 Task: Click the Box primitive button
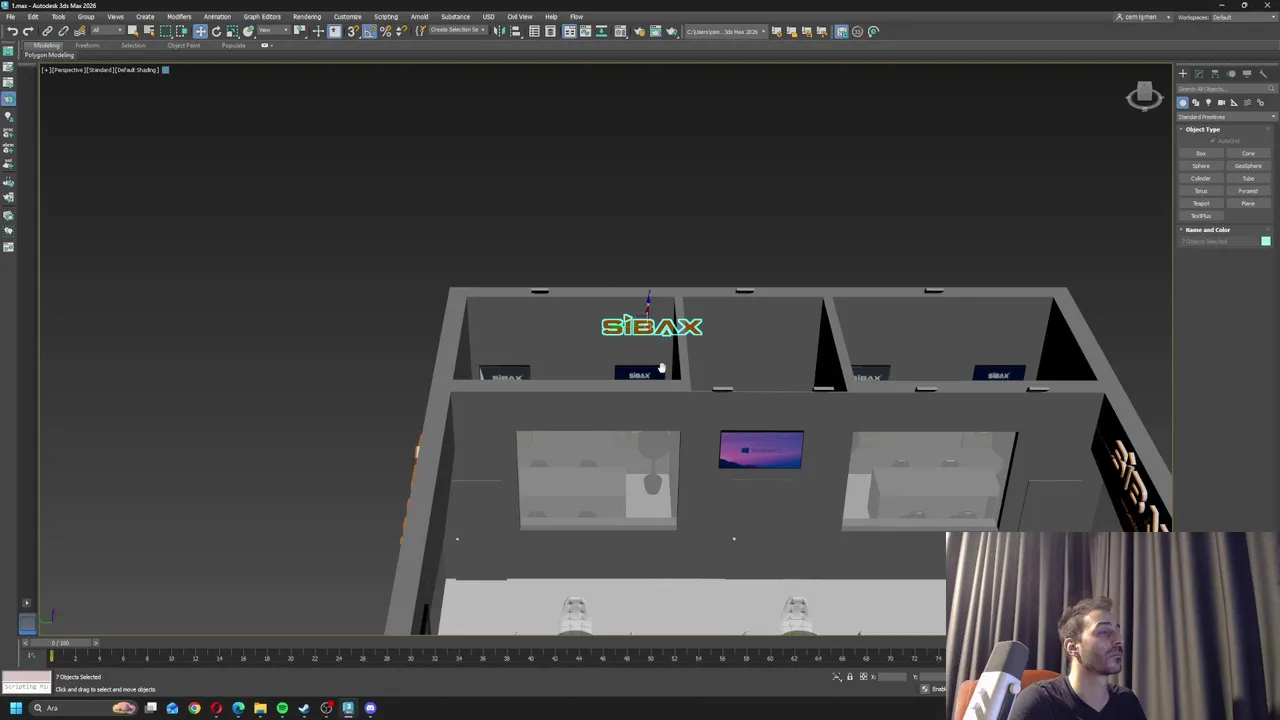click(x=1201, y=153)
